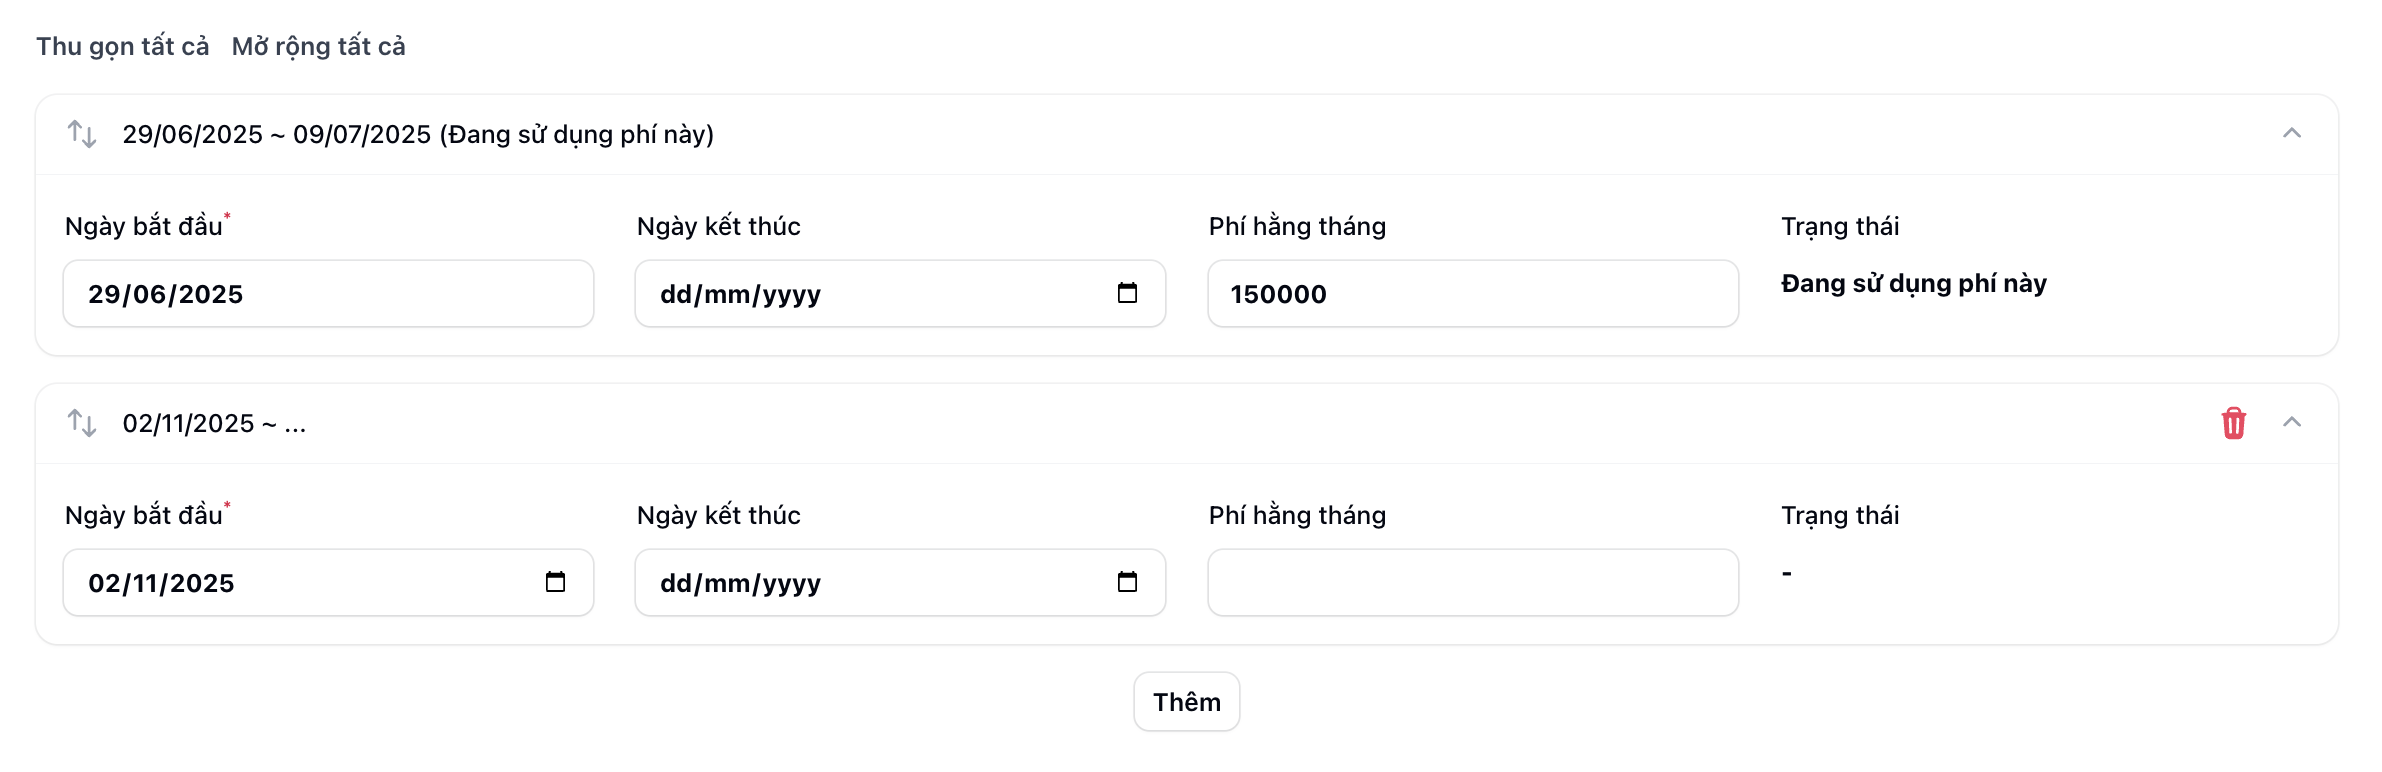2382x772 pixels.
Task: Open the calendar picker for 02/11/2025 start date
Action: pos(555,582)
